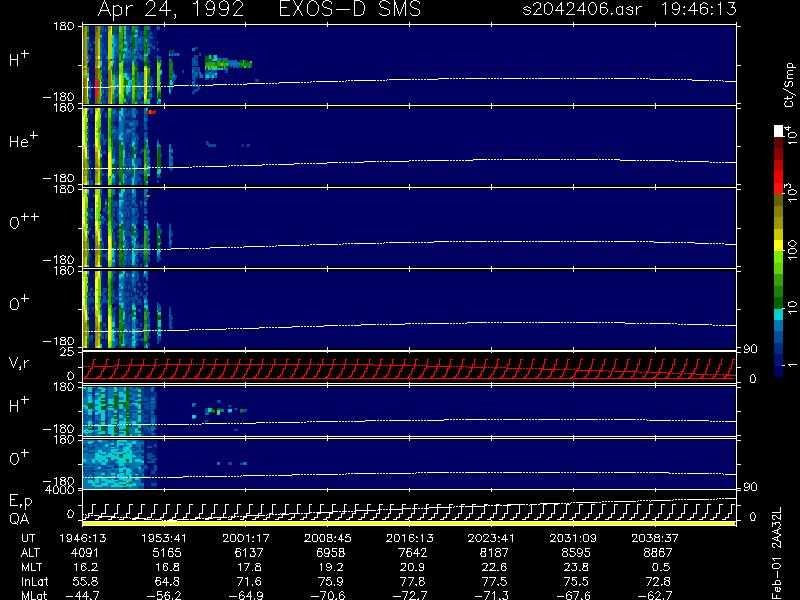Click the UT value '2038:37'

click(x=655, y=538)
